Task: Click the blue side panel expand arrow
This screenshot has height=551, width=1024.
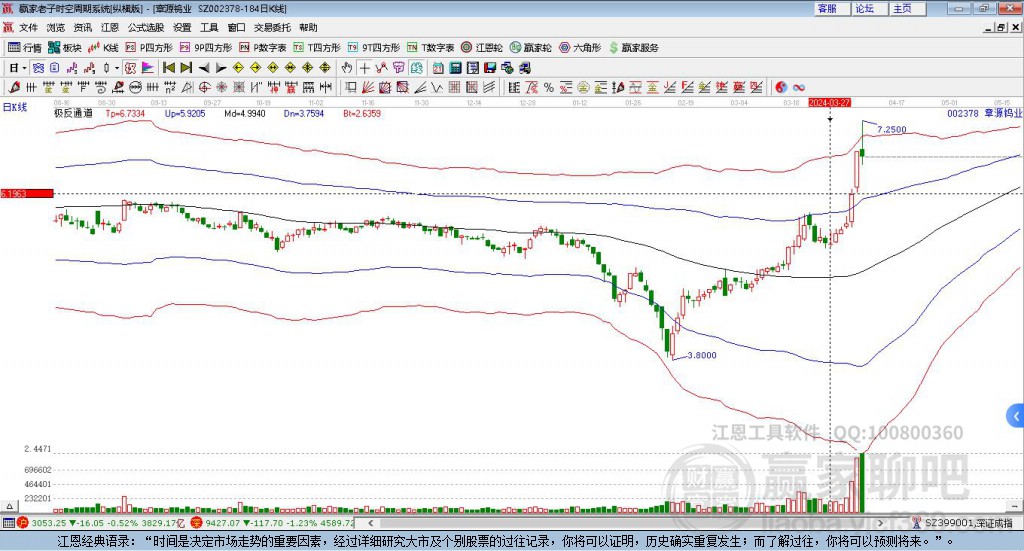Action: 1016,416
